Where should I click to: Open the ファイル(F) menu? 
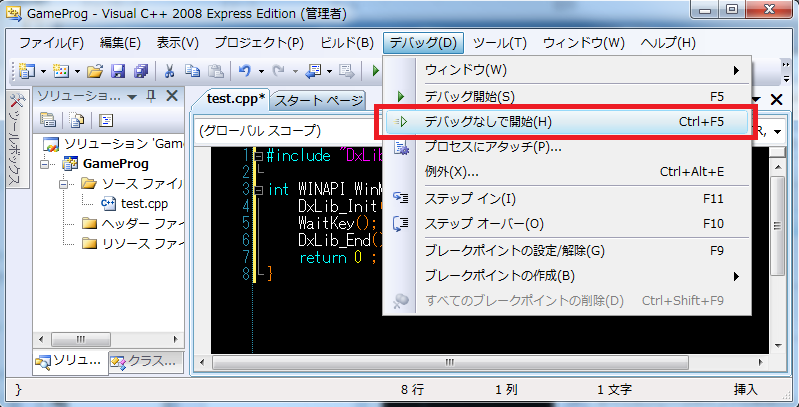pos(51,43)
